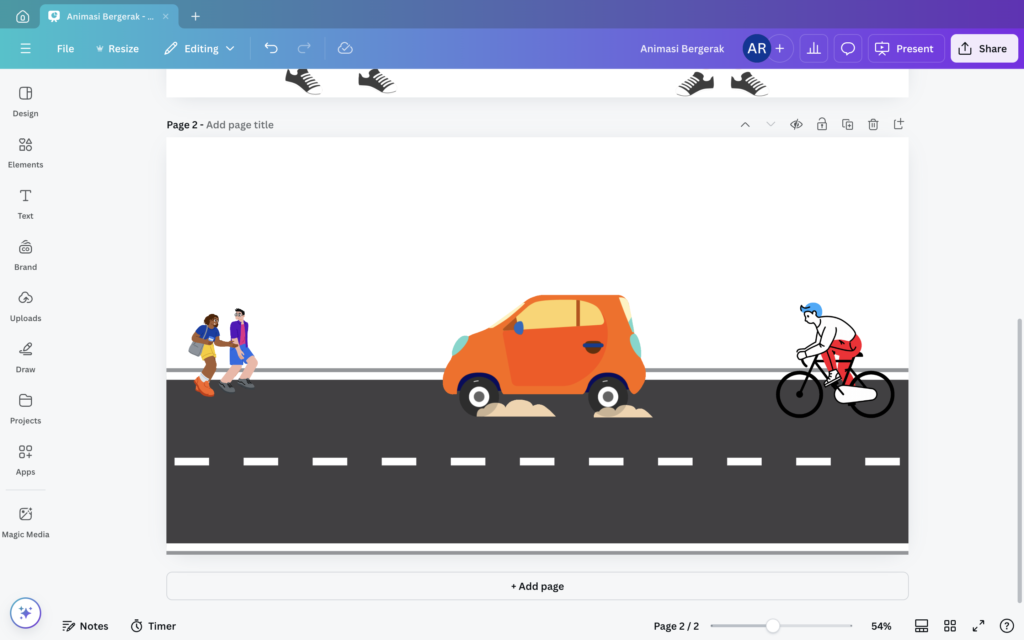This screenshot has width=1024, height=640.
Task: Click Add page title field
Action: point(240,125)
